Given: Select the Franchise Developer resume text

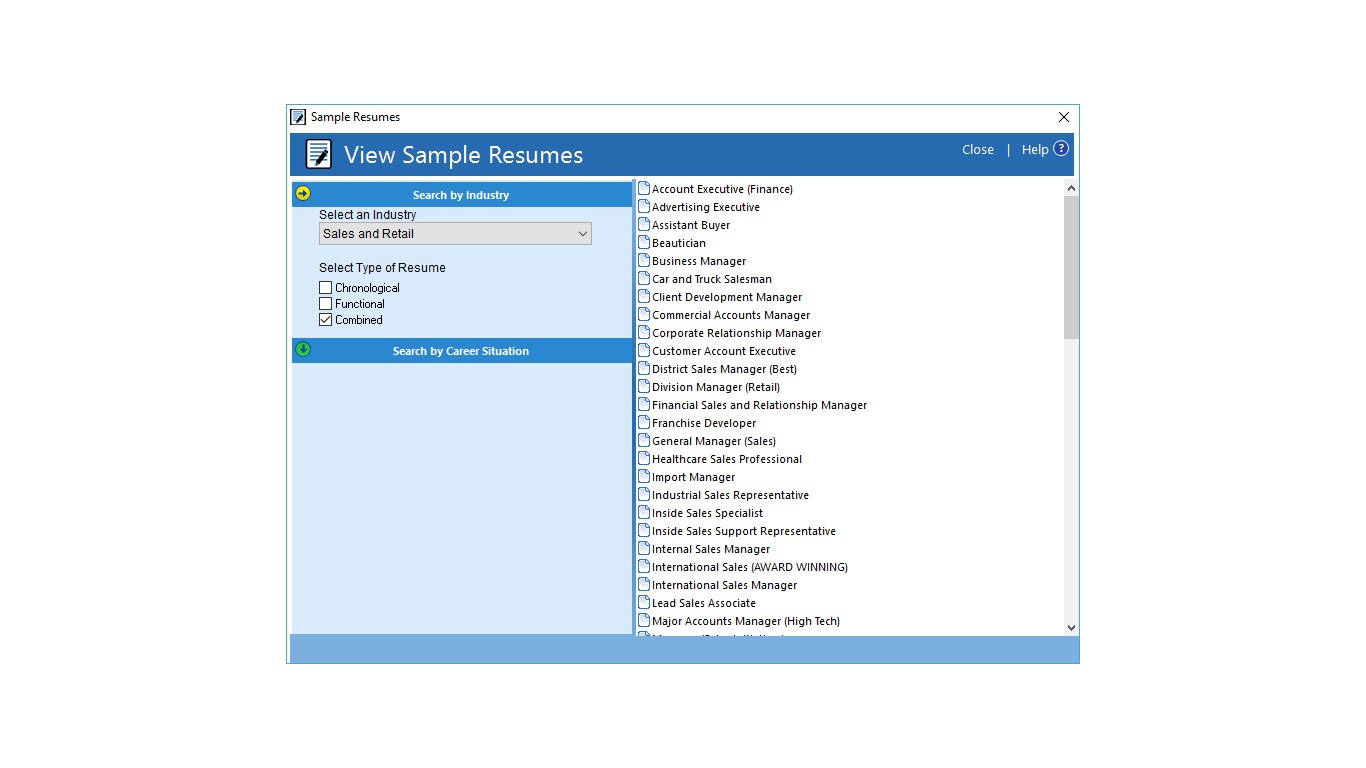Looking at the screenshot, I should tap(704, 423).
